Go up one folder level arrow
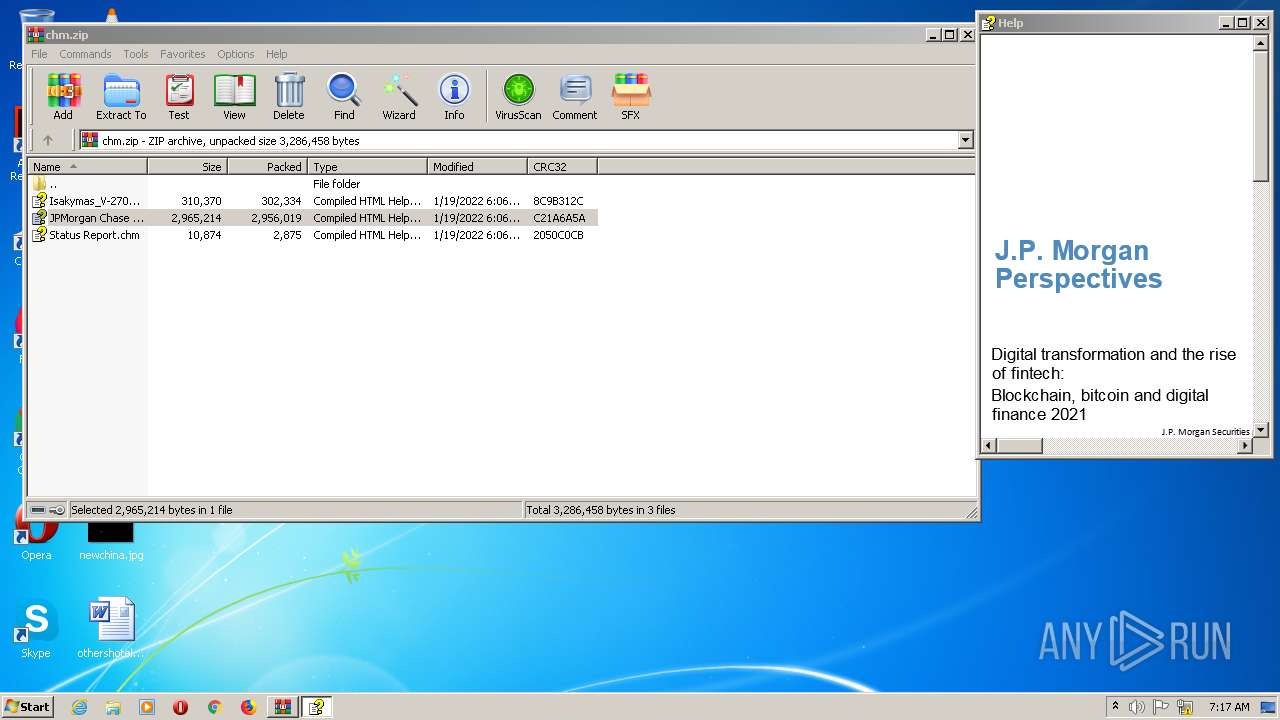 tap(47, 140)
